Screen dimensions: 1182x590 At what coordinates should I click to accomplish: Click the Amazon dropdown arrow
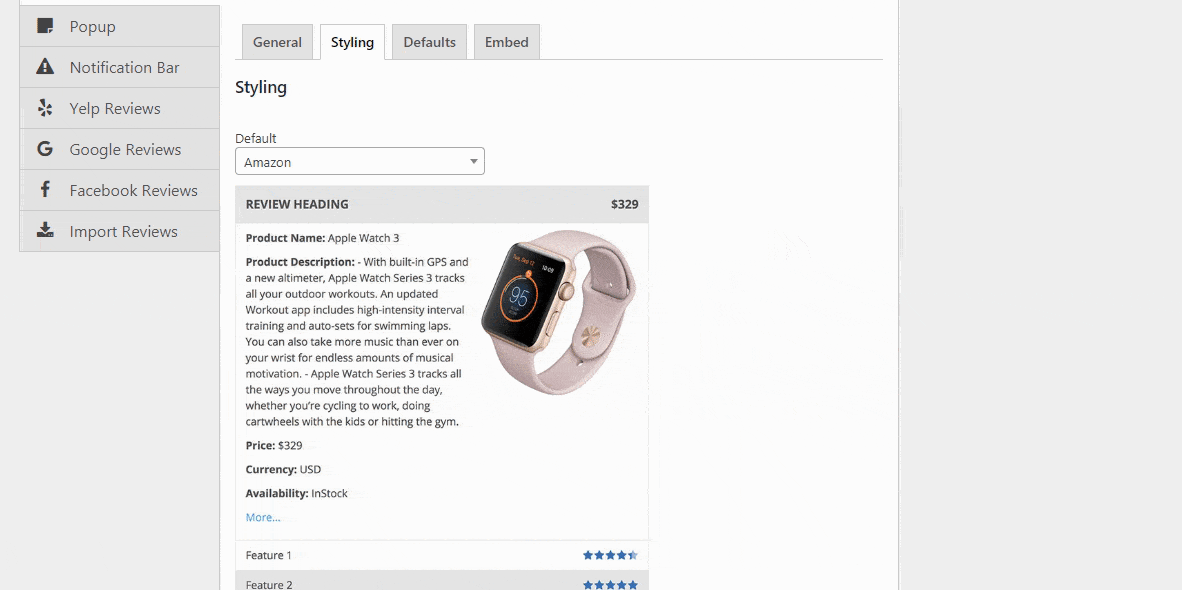[473, 161]
